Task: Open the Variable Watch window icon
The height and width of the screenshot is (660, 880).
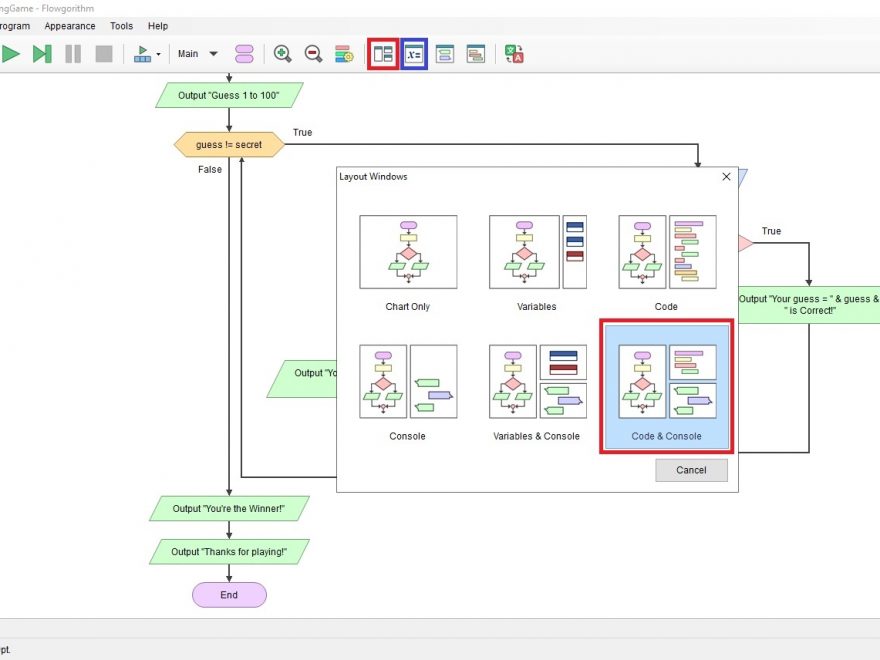Action: 414,54
